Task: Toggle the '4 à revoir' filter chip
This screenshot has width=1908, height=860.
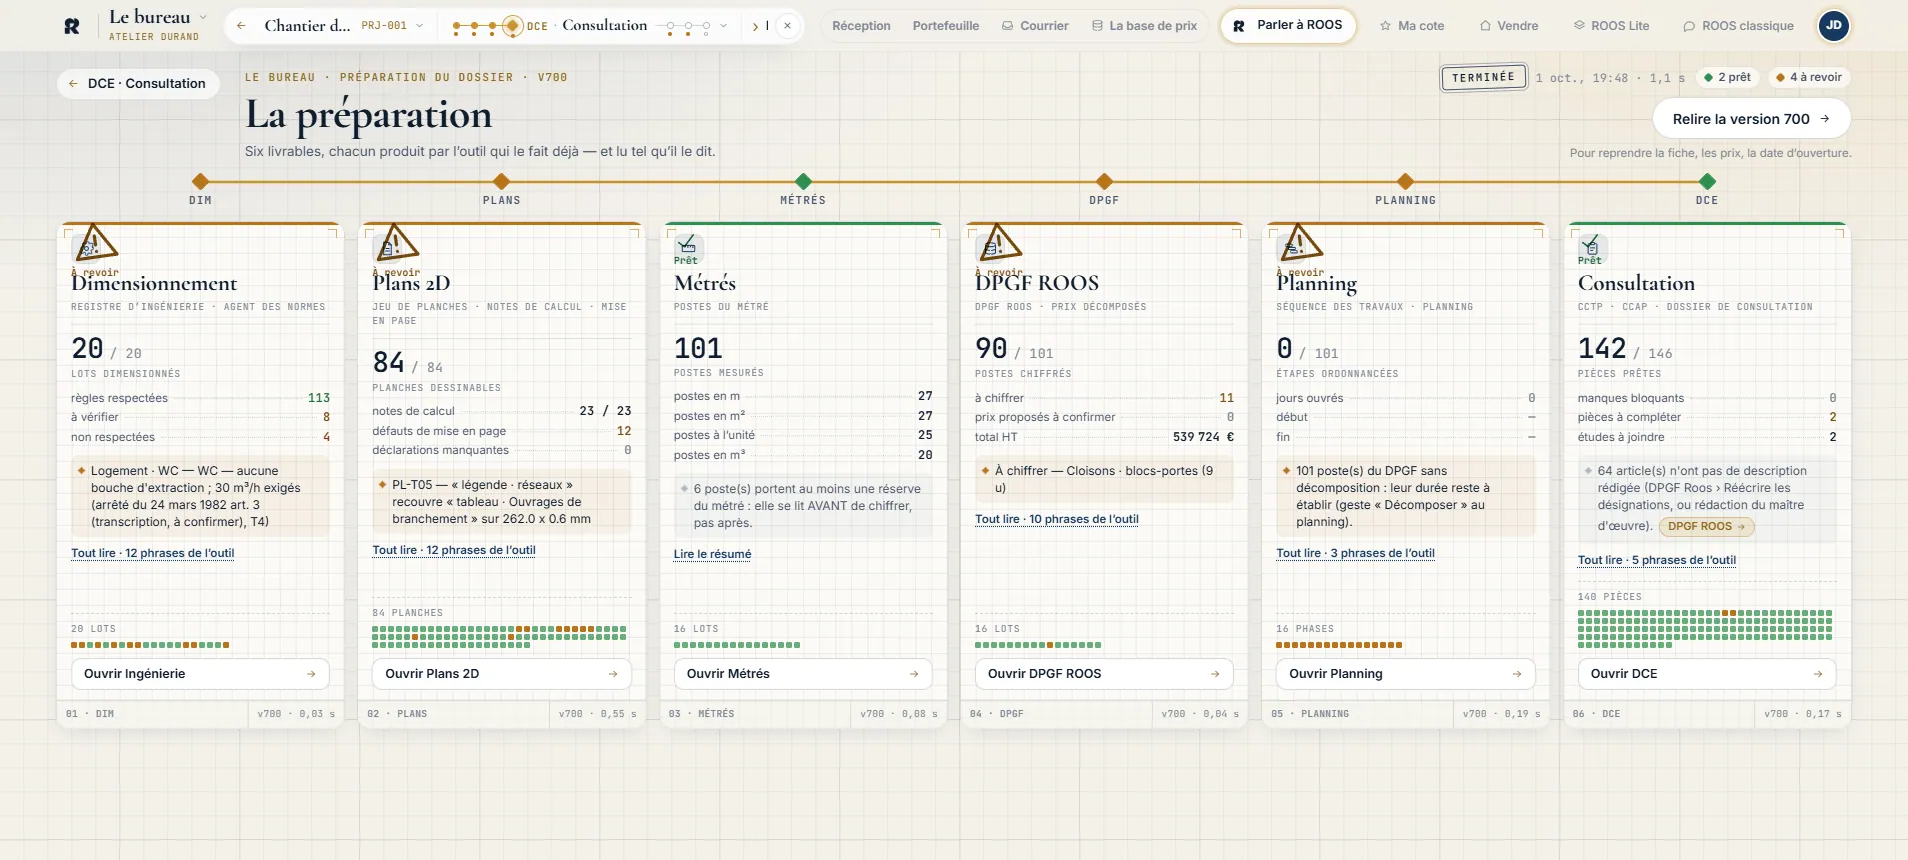Action: tap(1809, 77)
